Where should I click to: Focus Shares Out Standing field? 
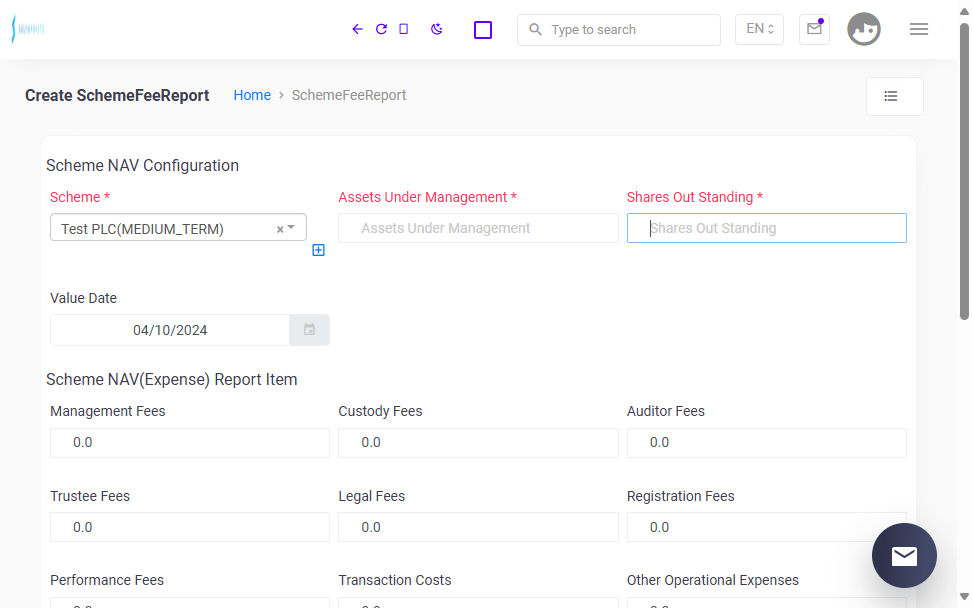coord(766,228)
